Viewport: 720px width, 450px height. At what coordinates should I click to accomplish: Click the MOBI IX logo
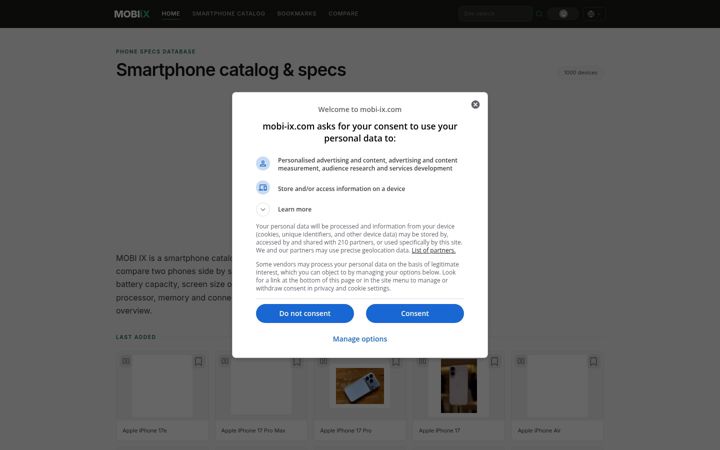point(132,14)
